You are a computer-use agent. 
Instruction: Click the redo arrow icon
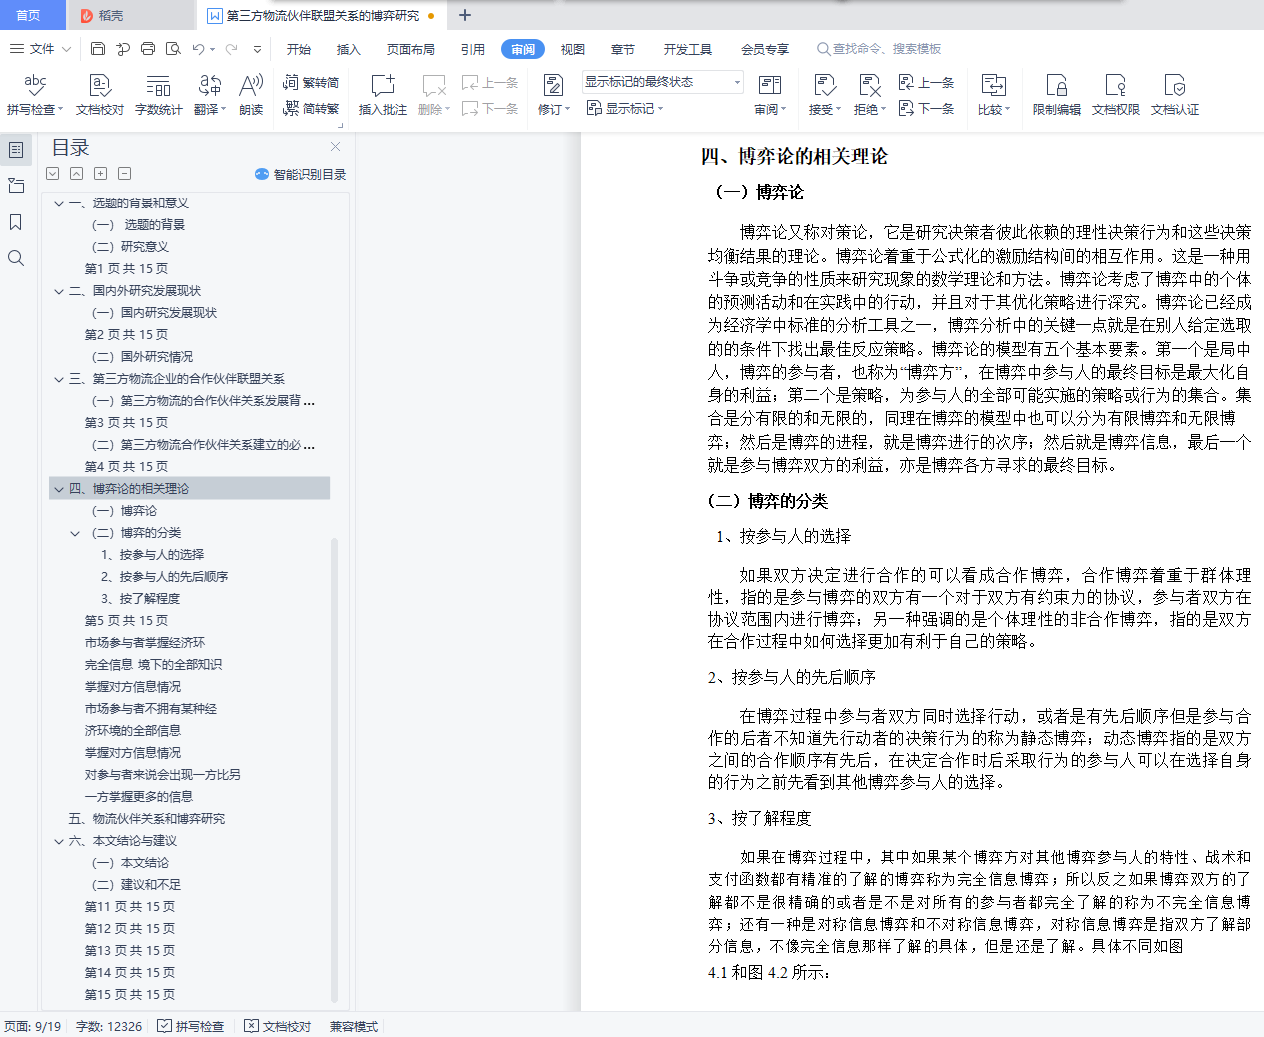pos(232,49)
